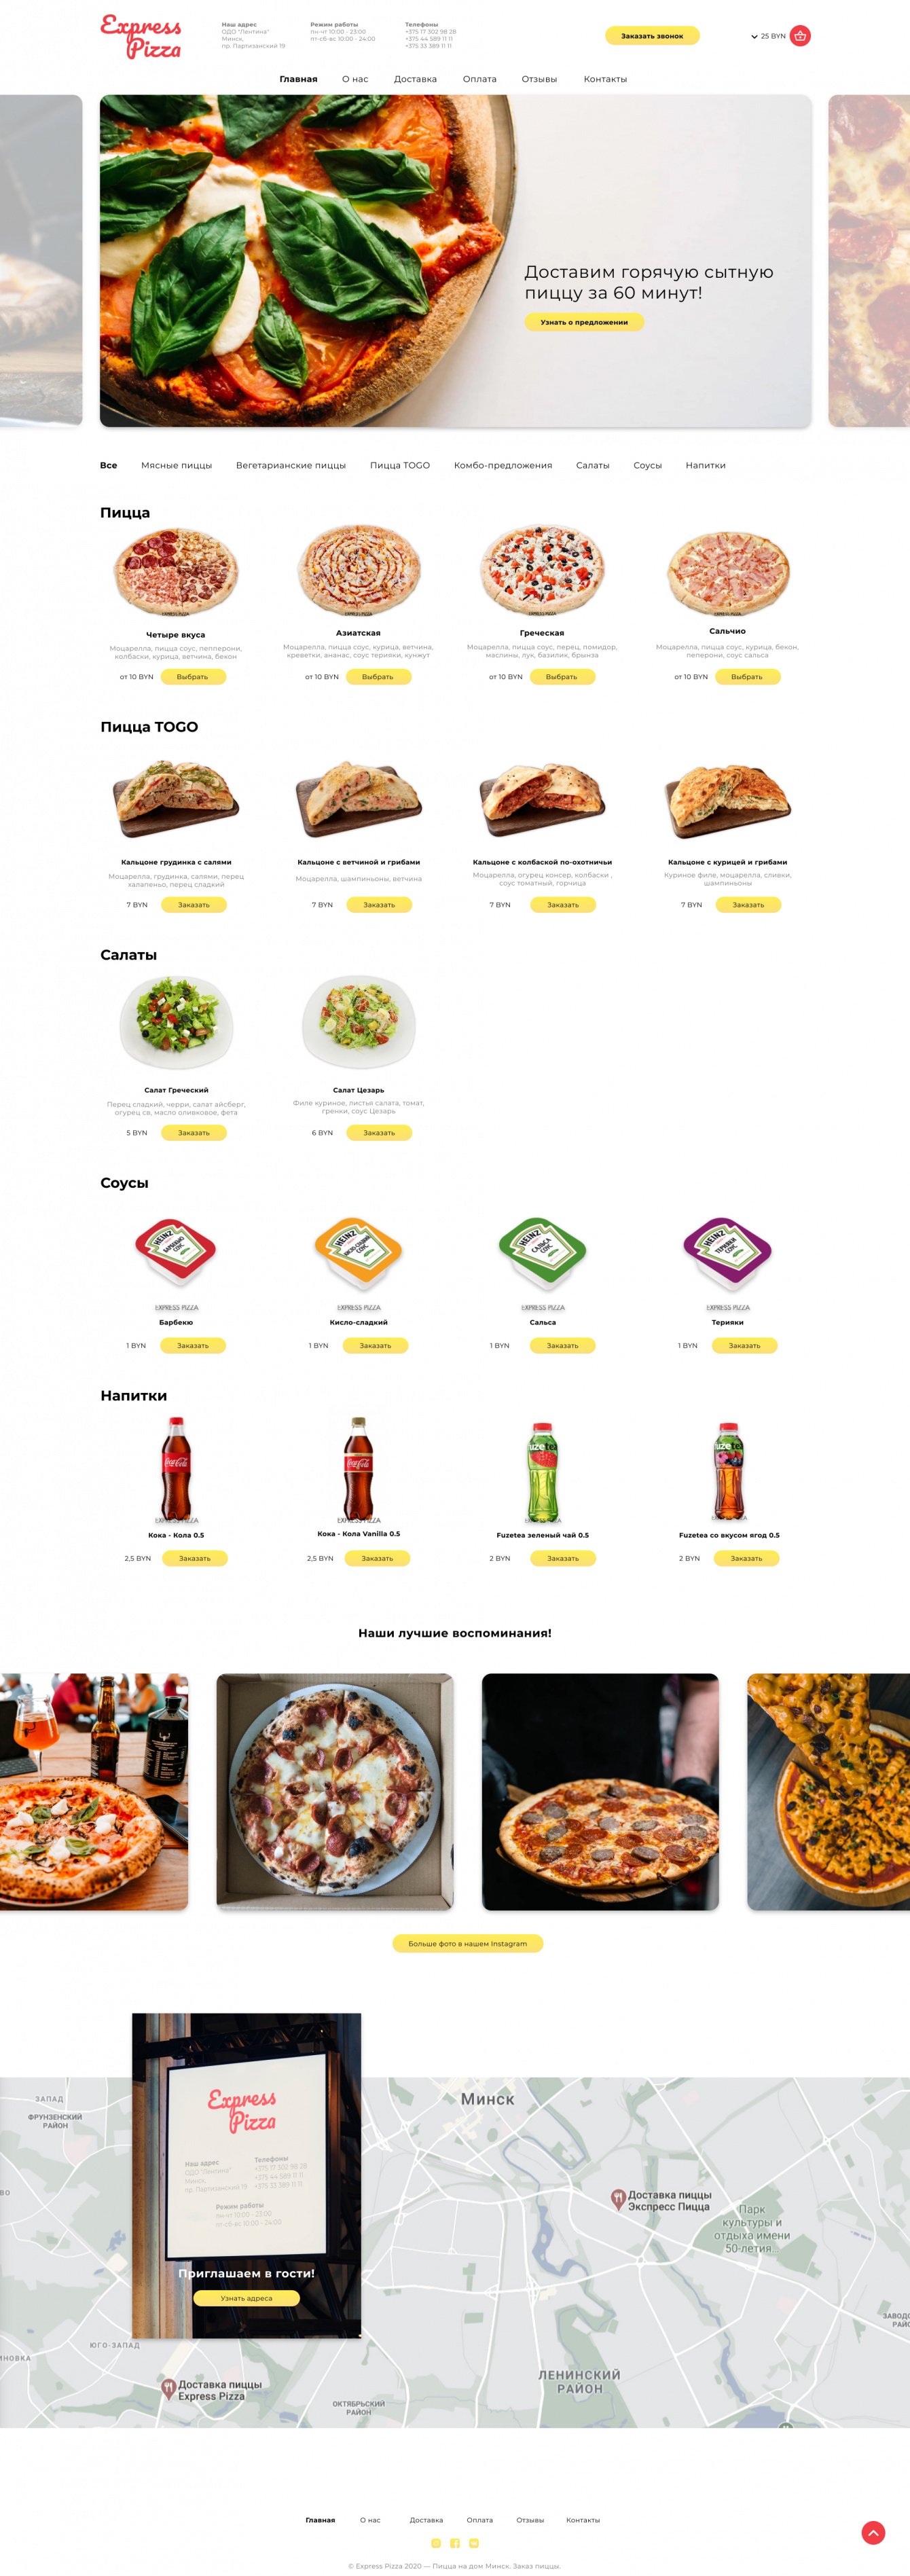Click the red scroll-to-top arrow button
The height and width of the screenshot is (2576, 910).
[x=873, y=2532]
